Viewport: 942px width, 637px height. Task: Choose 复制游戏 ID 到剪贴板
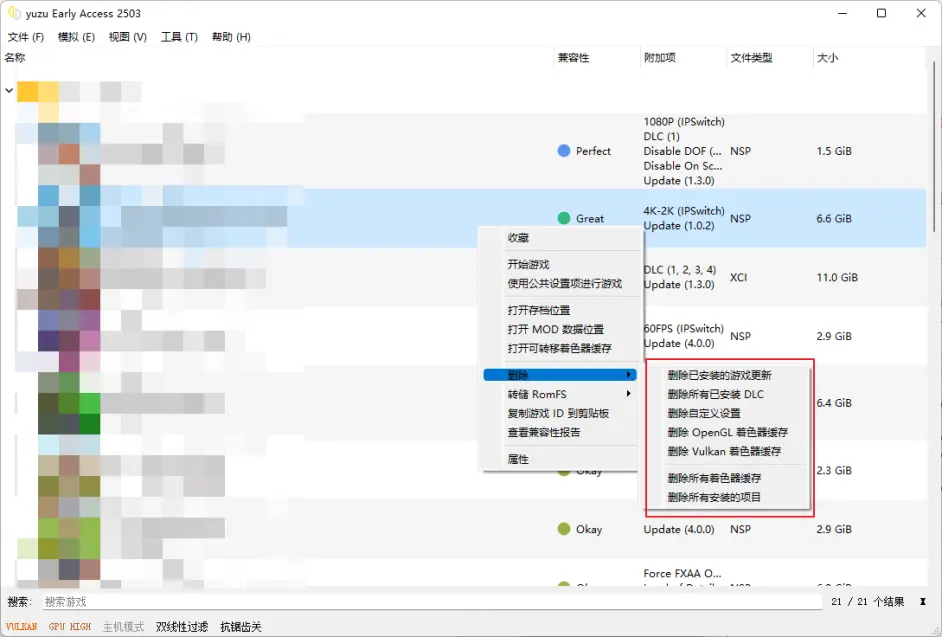pos(558,413)
